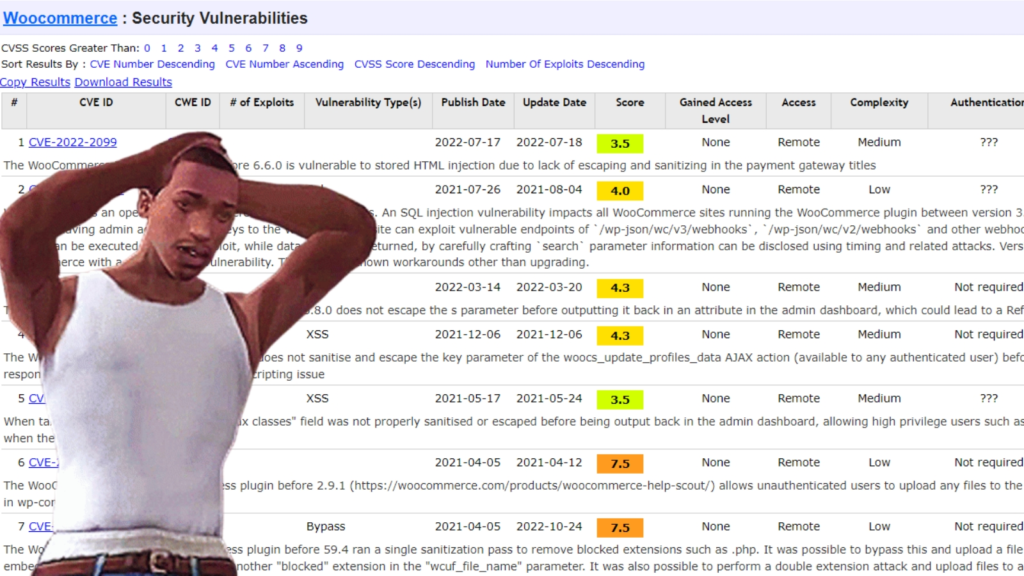Filter CVSS scores greater than 2
Image resolution: width=1024 pixels, height=576 pixels.
pos(181,48)
